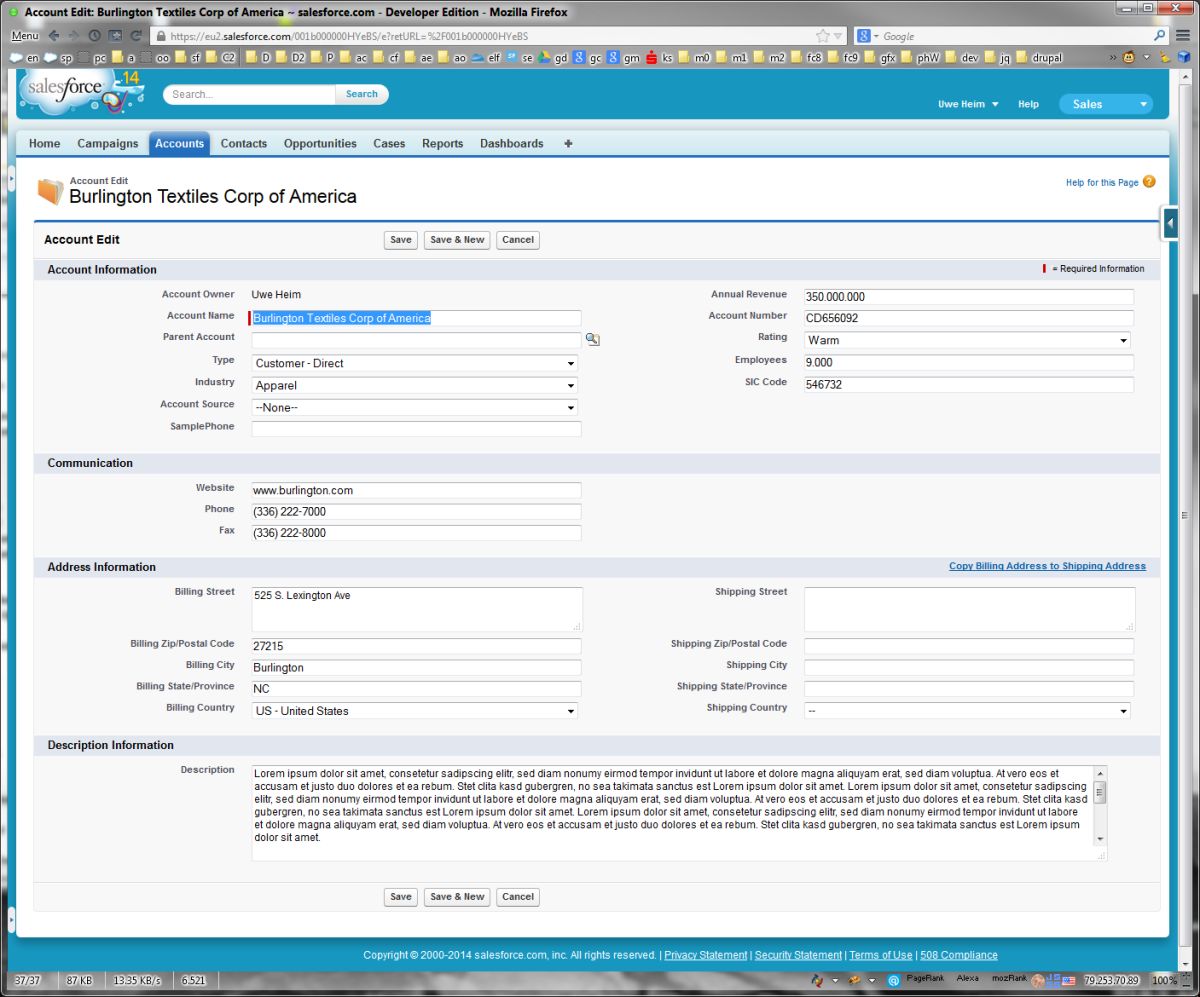
Task: Open the Terms of Use link
Action: click(881, 955)
